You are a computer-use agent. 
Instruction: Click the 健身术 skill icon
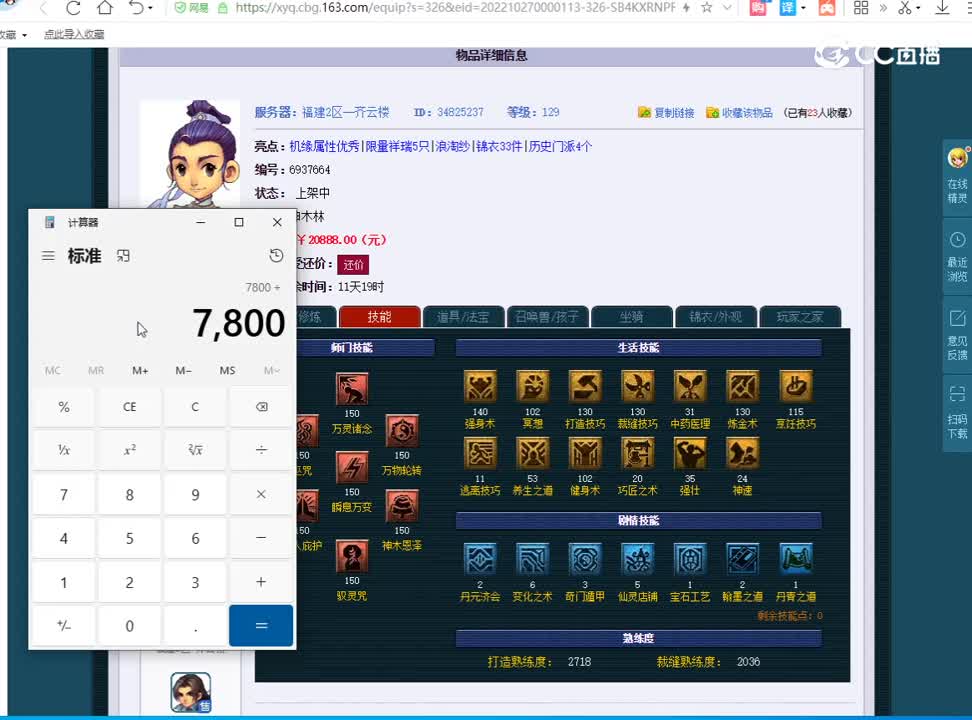(x=585, y=454)
